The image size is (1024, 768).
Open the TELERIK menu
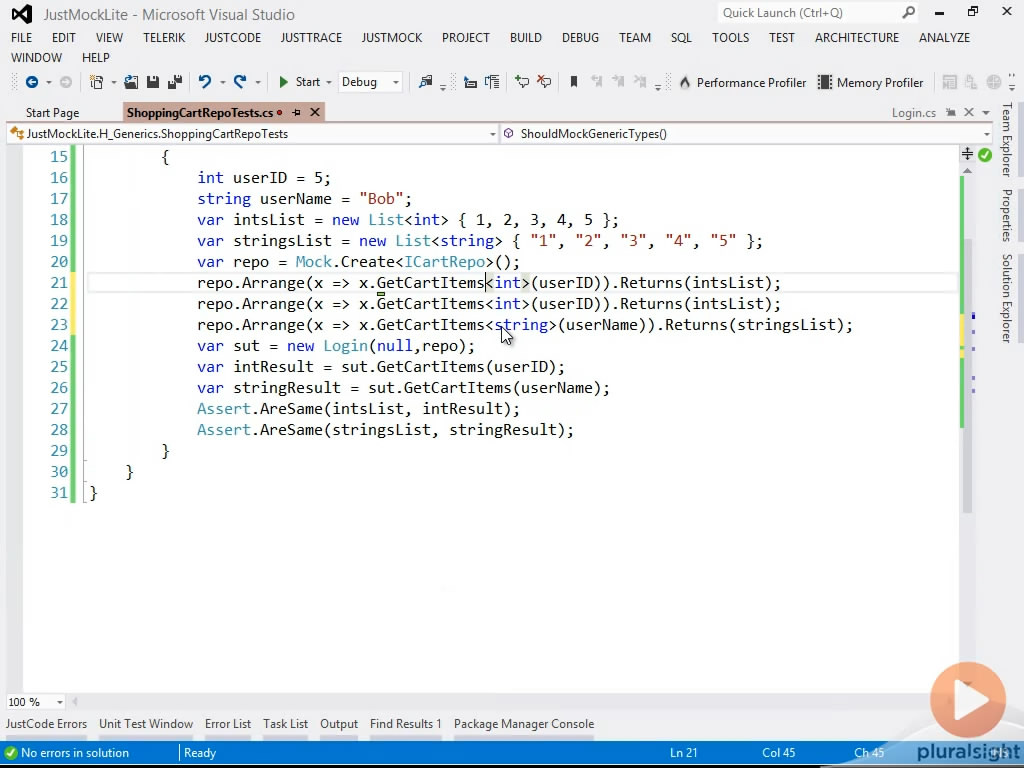[x=164, y=38]
